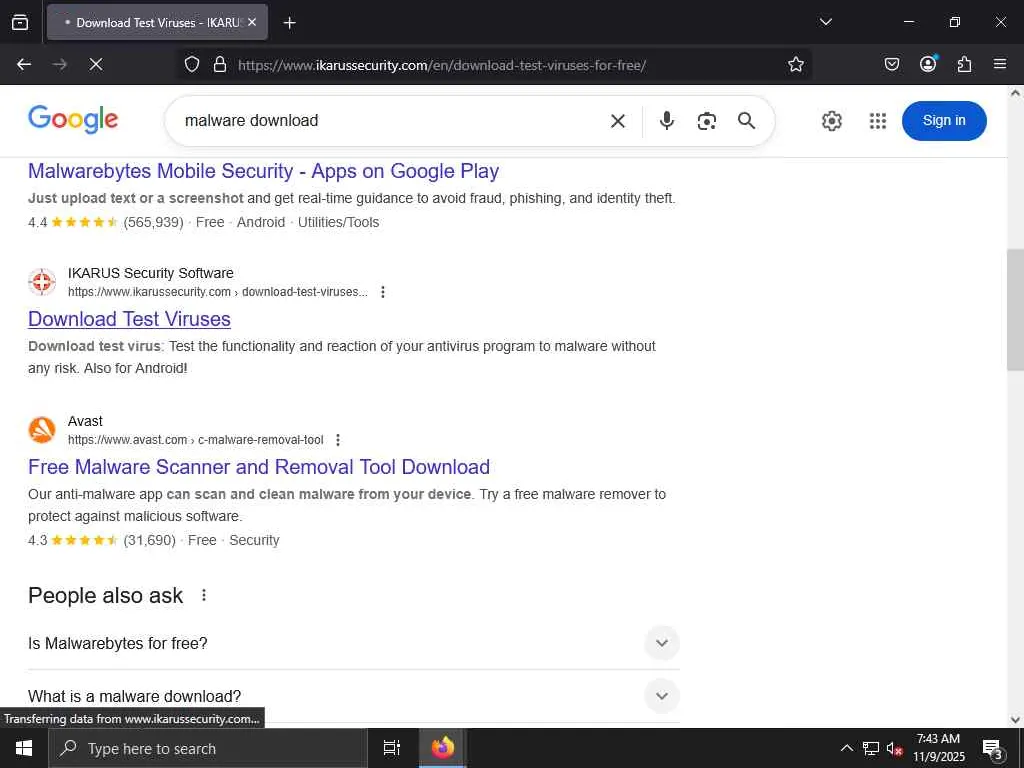Open the tracking protection shield icon
Screen dimensions: 1024x768
(191, 64)
